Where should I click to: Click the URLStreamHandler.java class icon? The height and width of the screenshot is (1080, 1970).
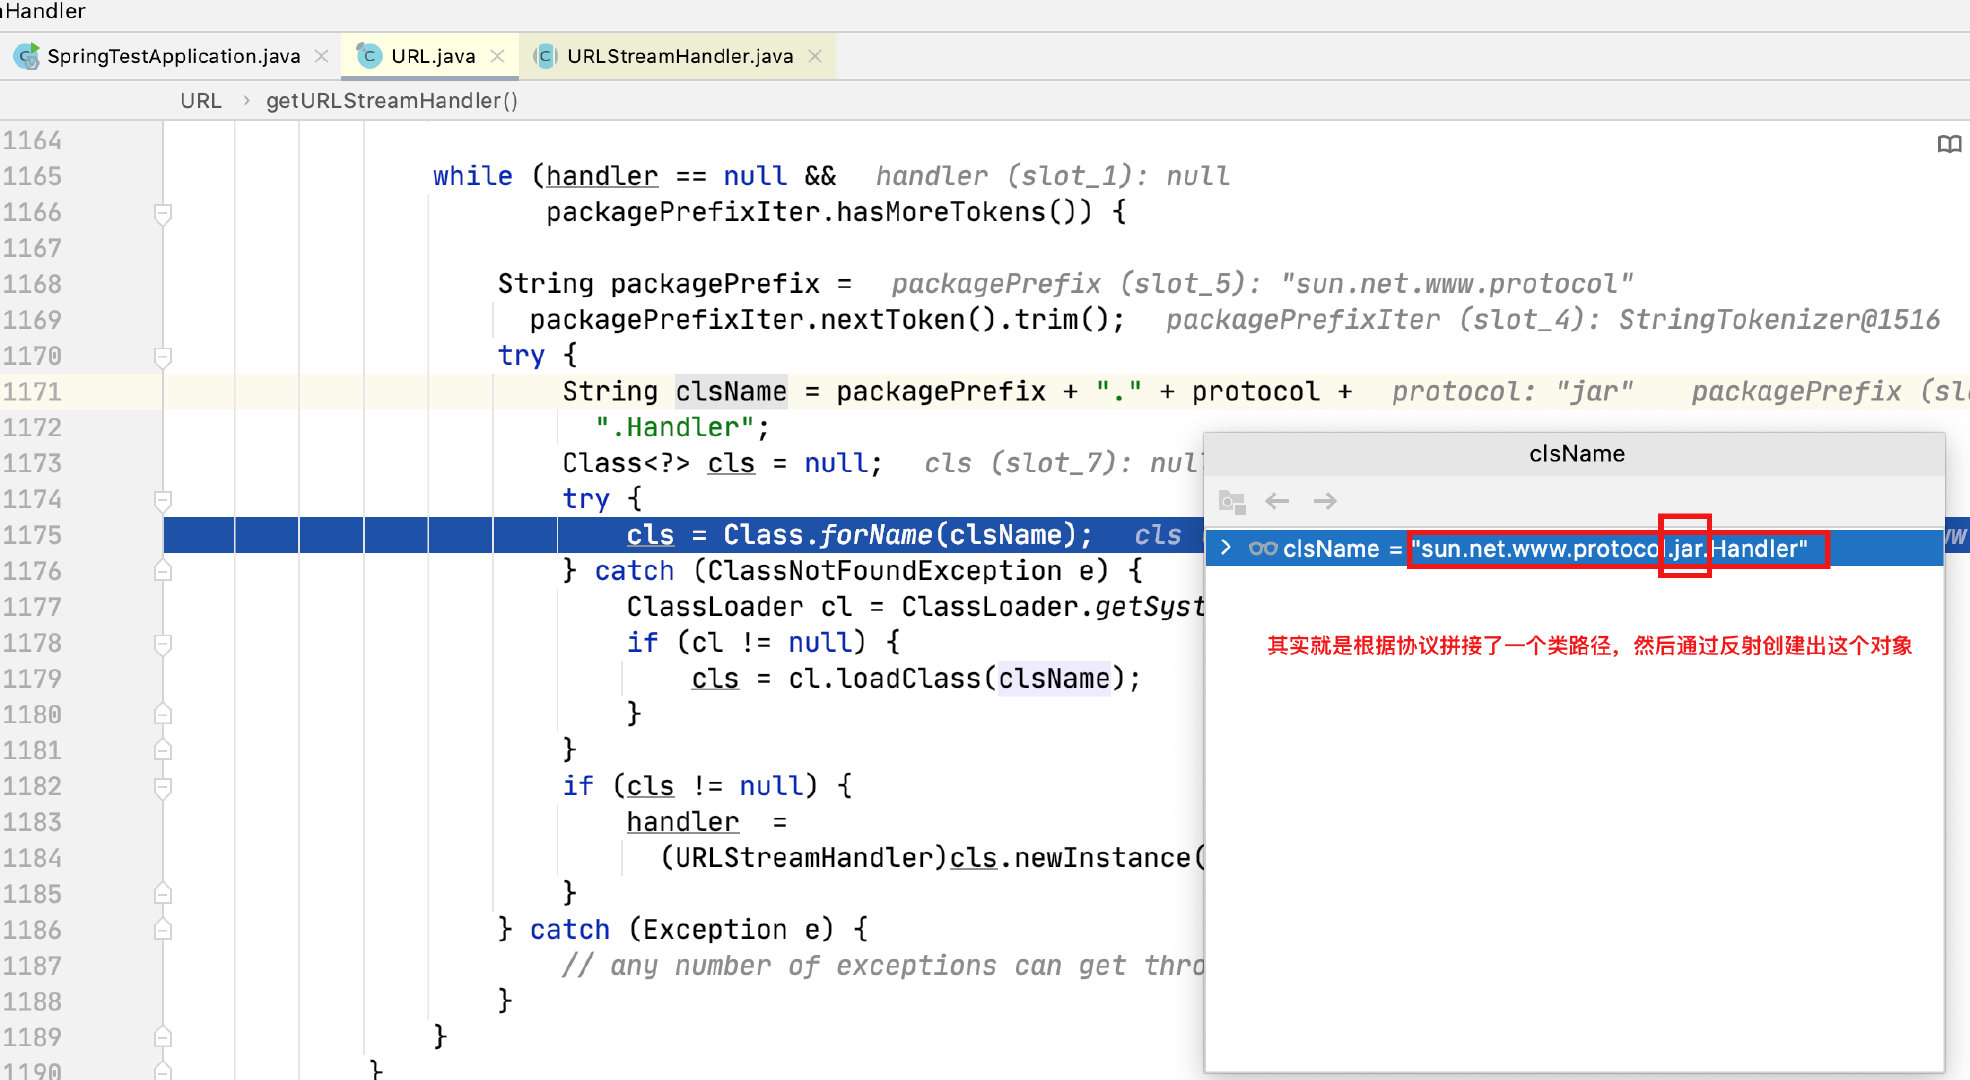click(x=544, y=56)
